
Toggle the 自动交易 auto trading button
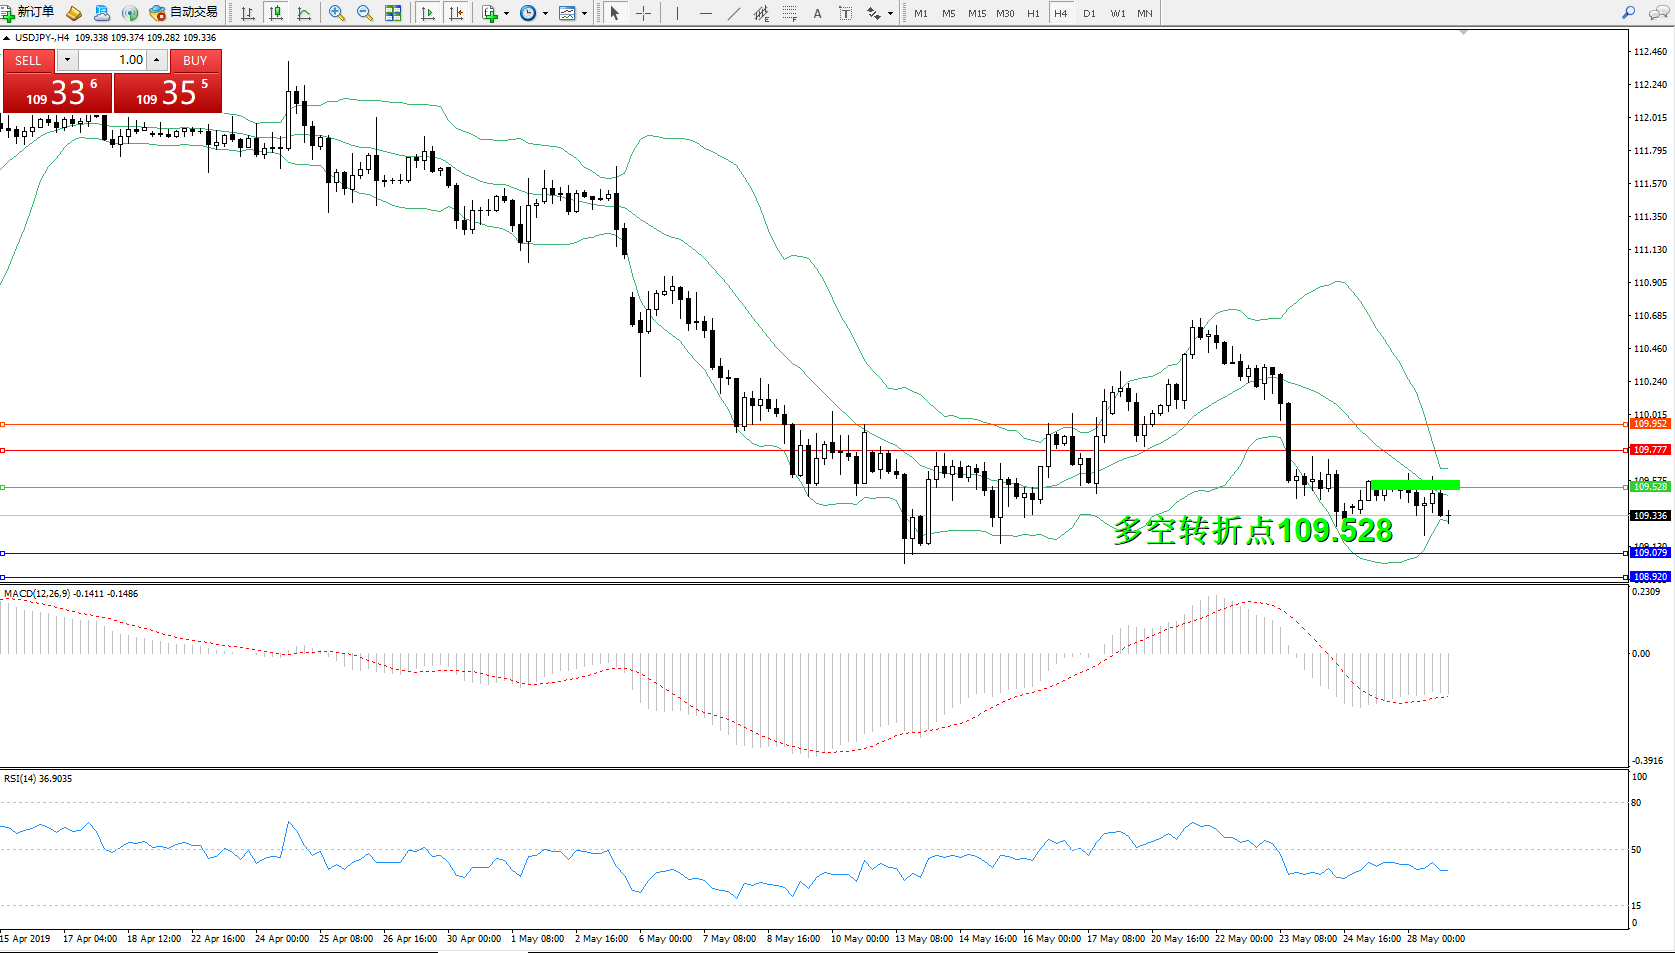[184, 13]
